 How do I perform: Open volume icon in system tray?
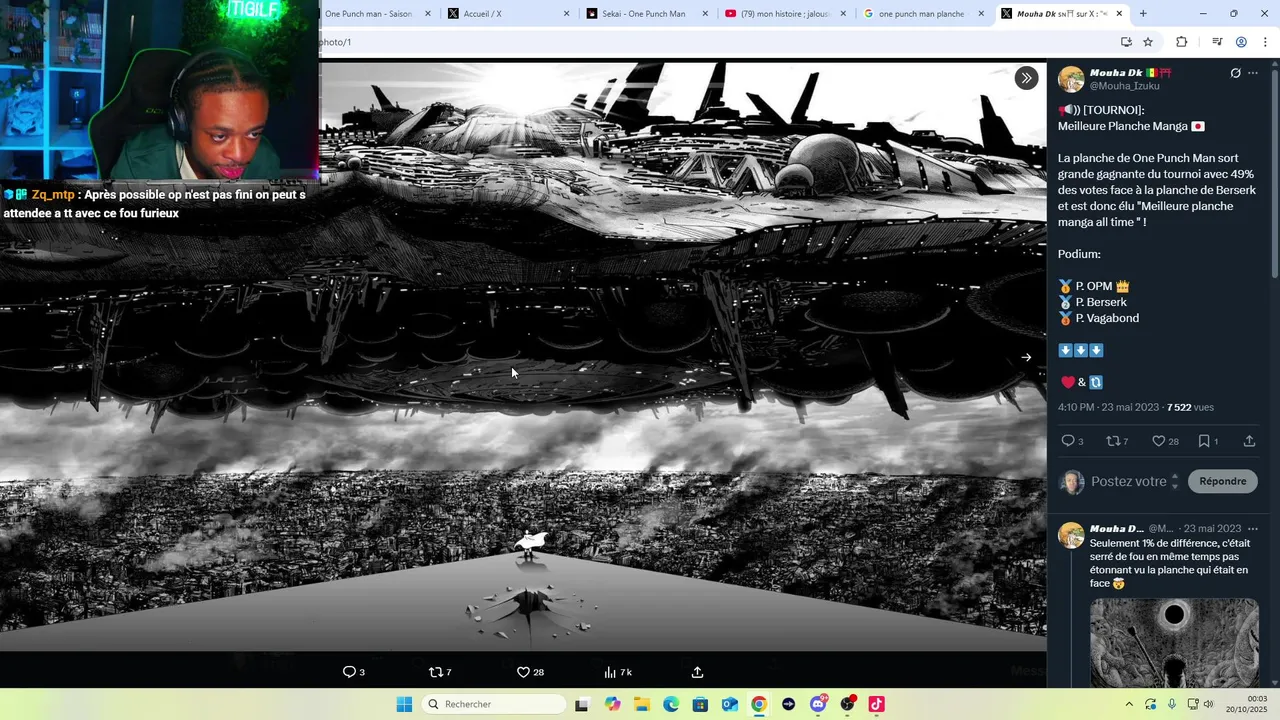1207,704
